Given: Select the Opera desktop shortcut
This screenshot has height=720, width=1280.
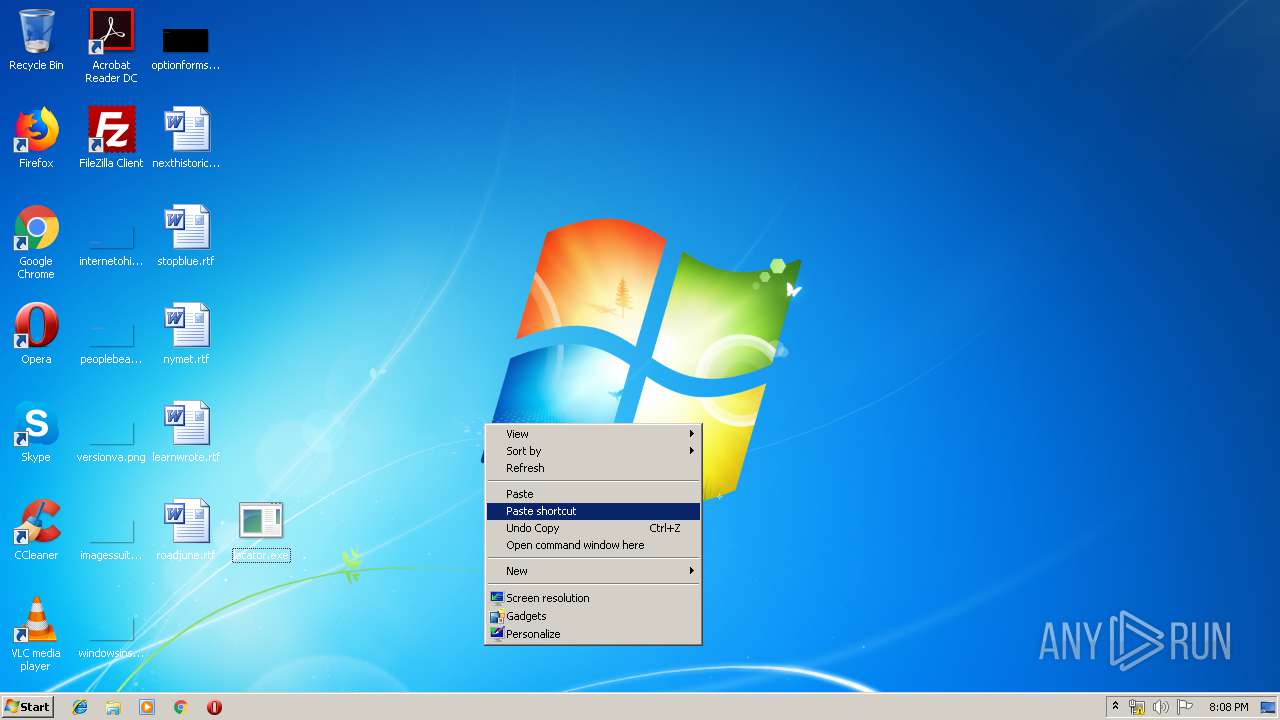Looking at the screenshot, I should coord(36,334).
